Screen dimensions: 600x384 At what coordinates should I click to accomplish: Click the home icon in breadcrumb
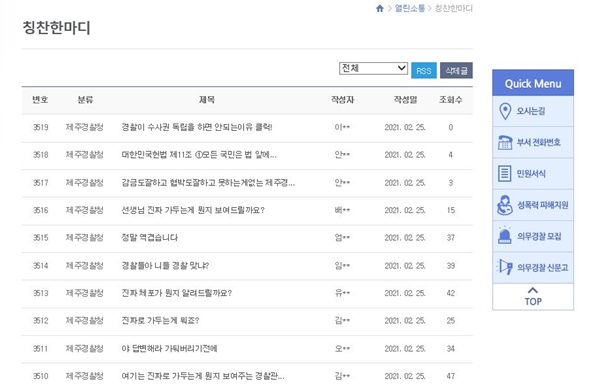(380, 8)
